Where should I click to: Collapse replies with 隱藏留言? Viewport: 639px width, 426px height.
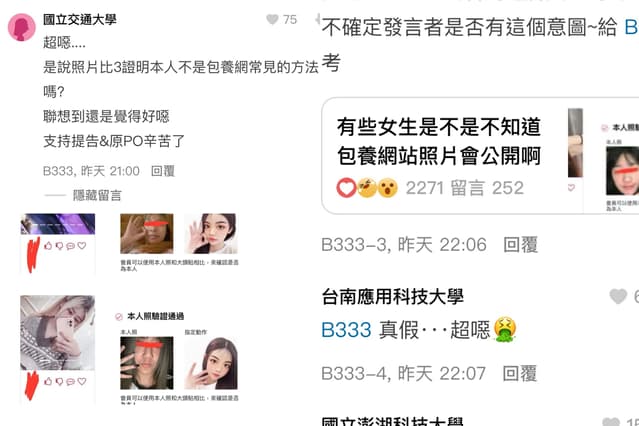click(97, 195)
